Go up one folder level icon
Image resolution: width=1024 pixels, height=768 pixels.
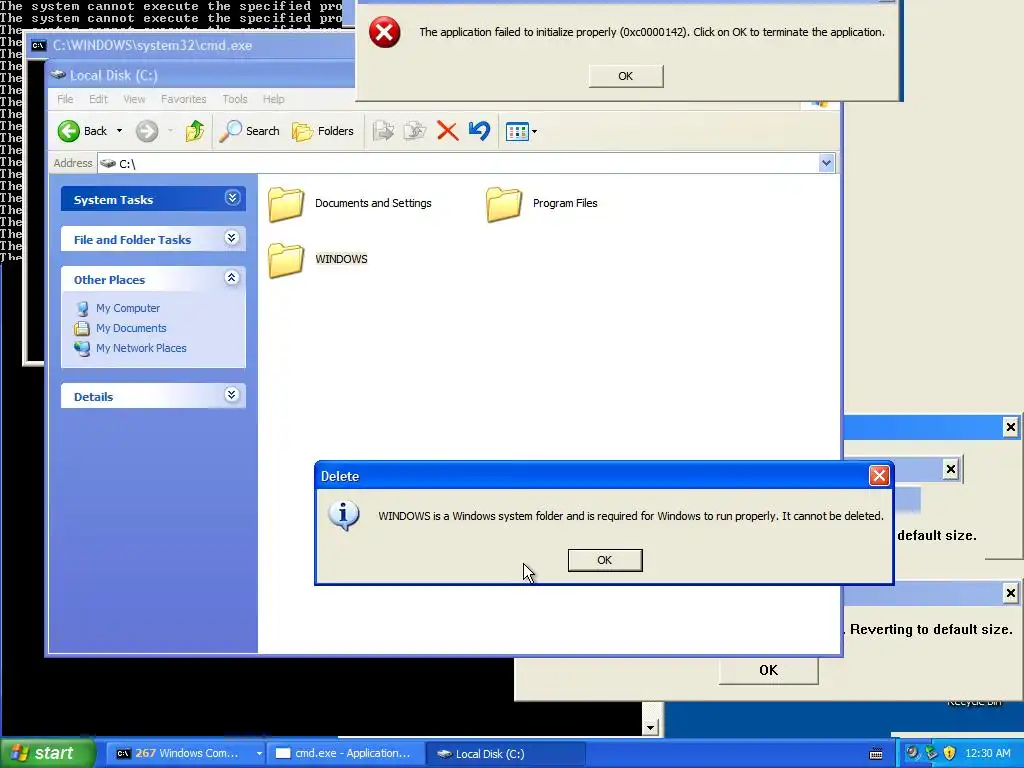194,131
